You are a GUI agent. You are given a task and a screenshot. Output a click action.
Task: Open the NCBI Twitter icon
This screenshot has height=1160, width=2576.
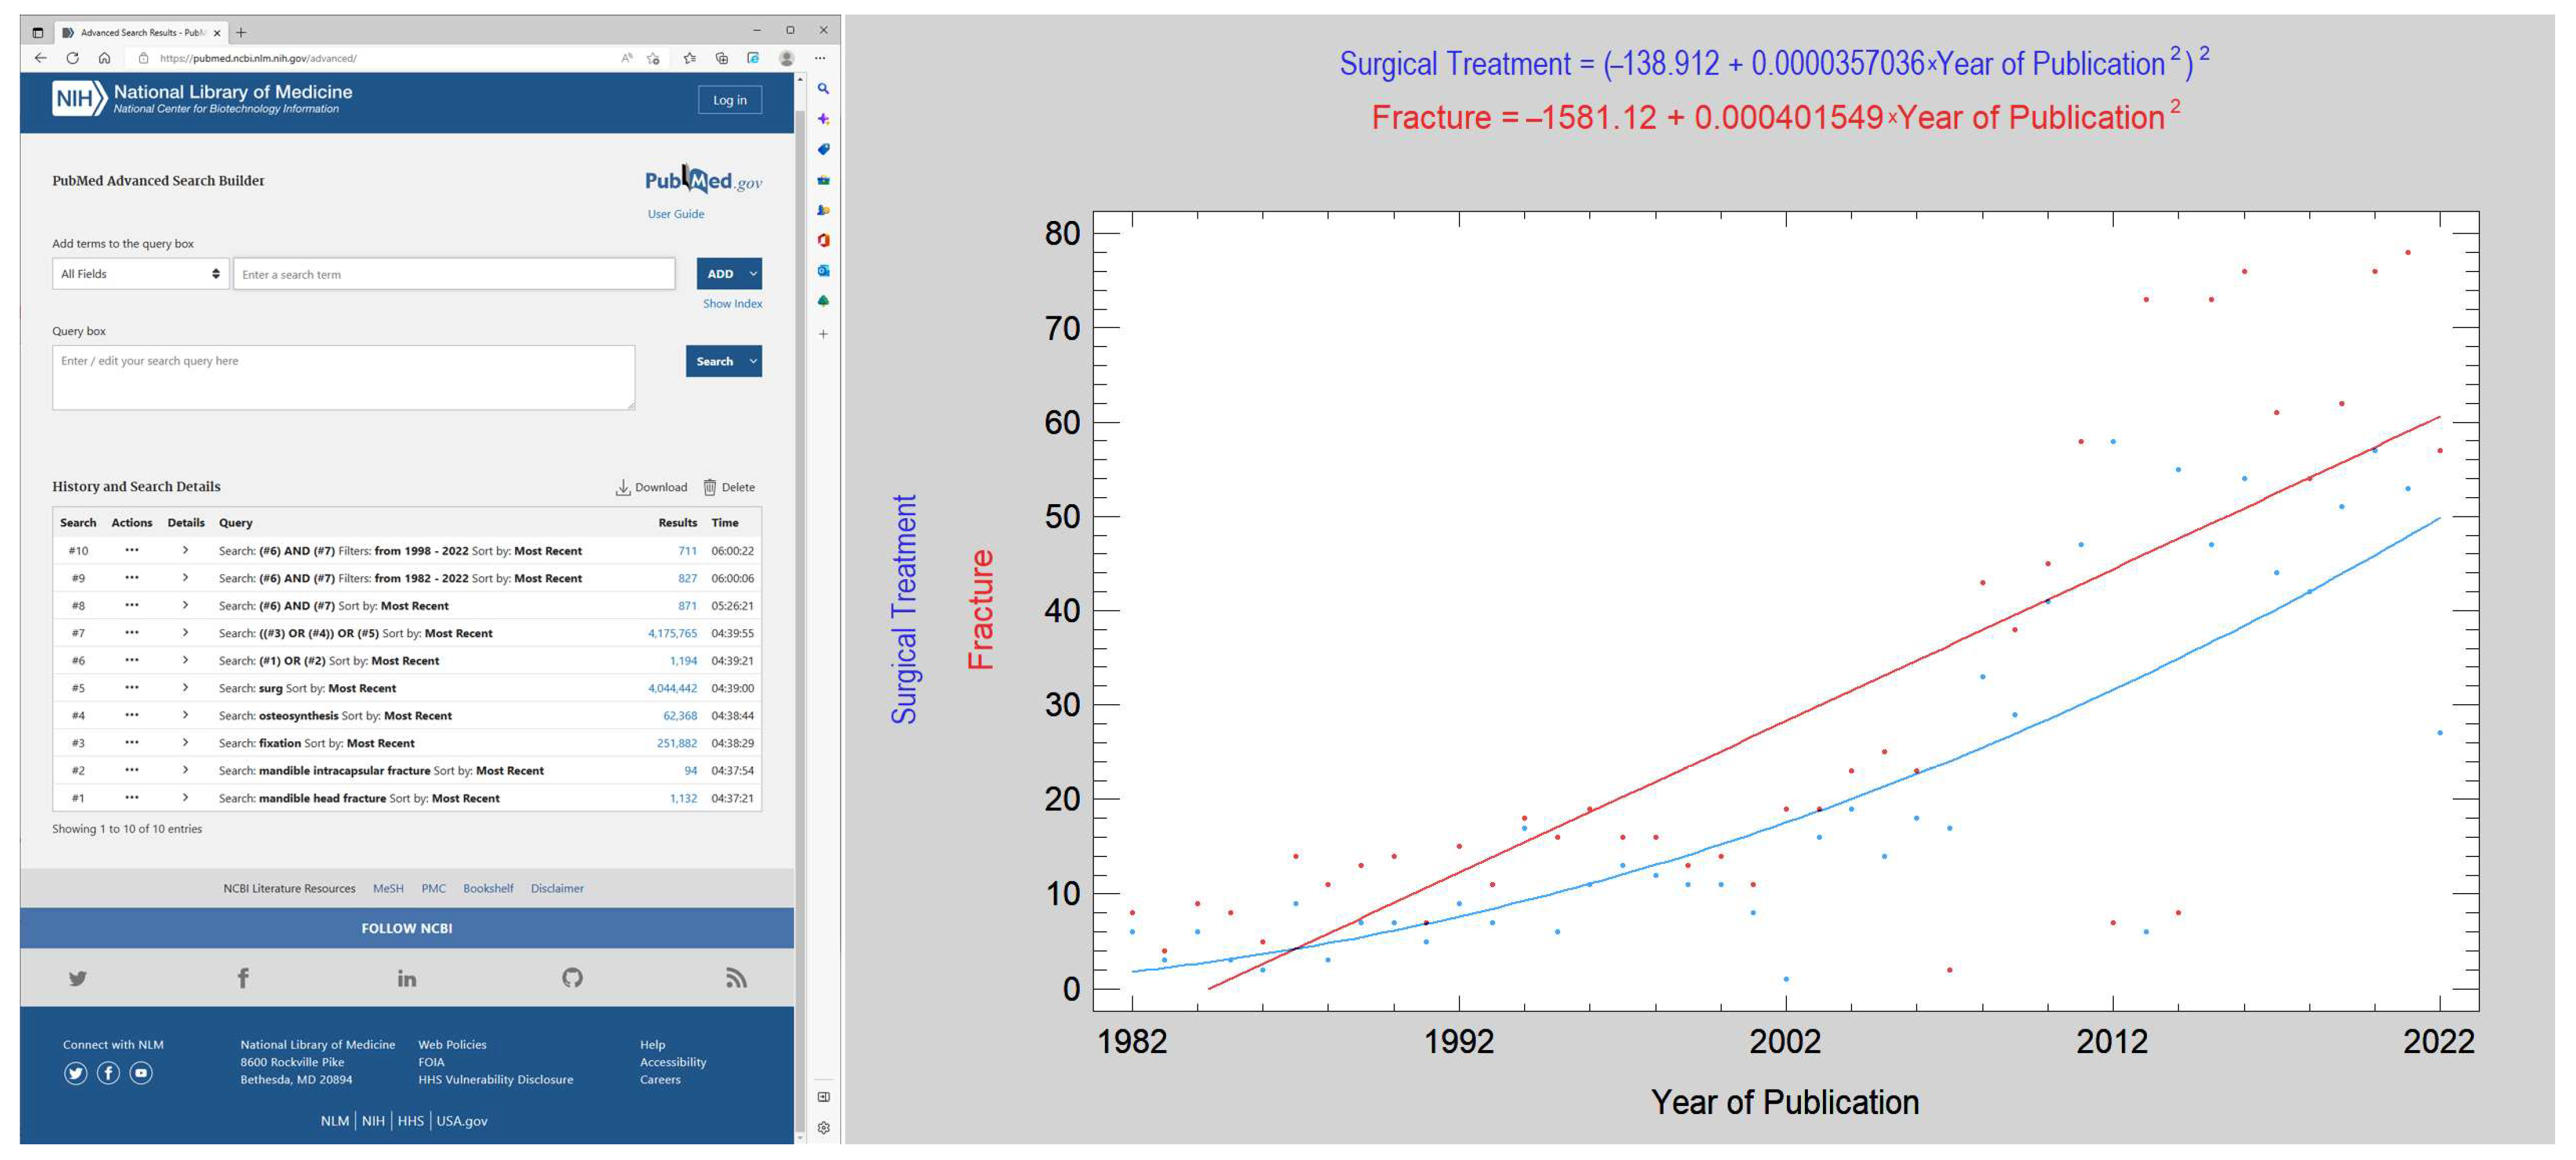pos(77,978)
